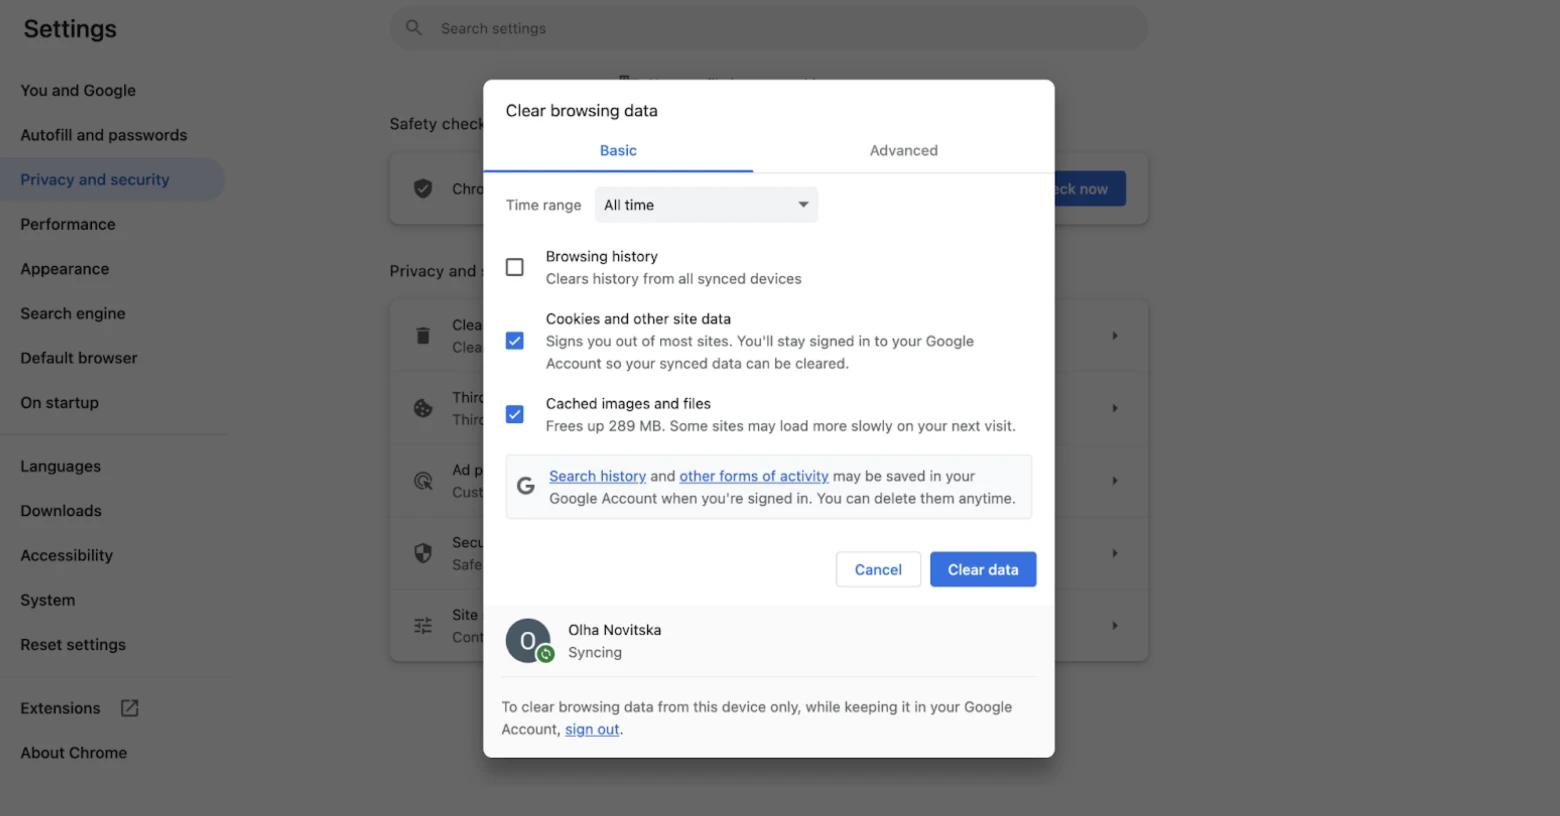Open About Chrome page
The width and height of the screenshot is (1560, 816).
point(74,753)
